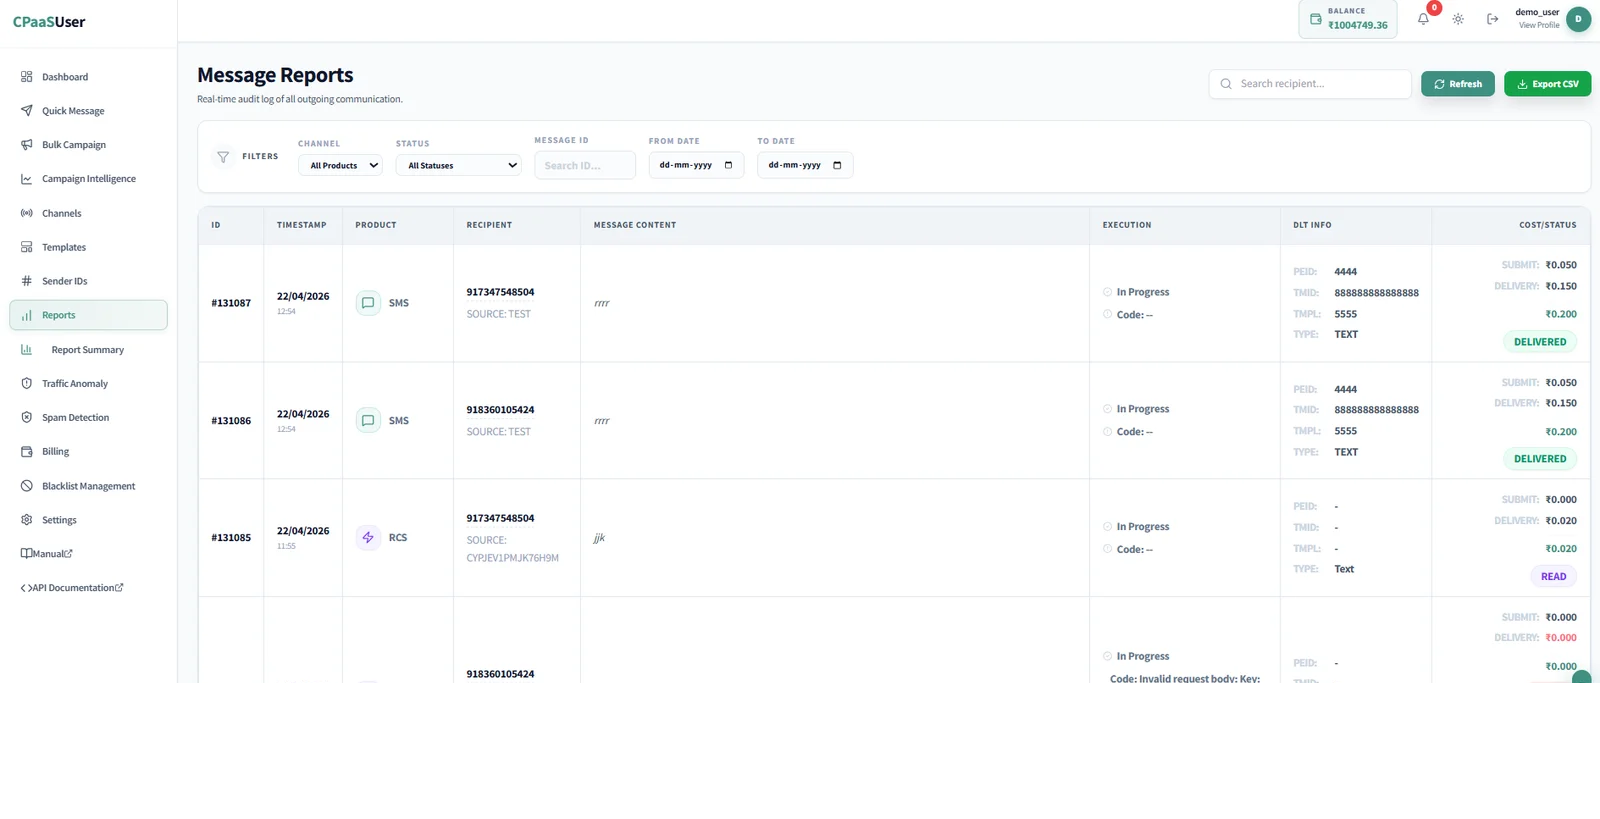Open the Manual external link
Image resolution: width=1600 pixels, height=819 pixels.
point(46,554)
